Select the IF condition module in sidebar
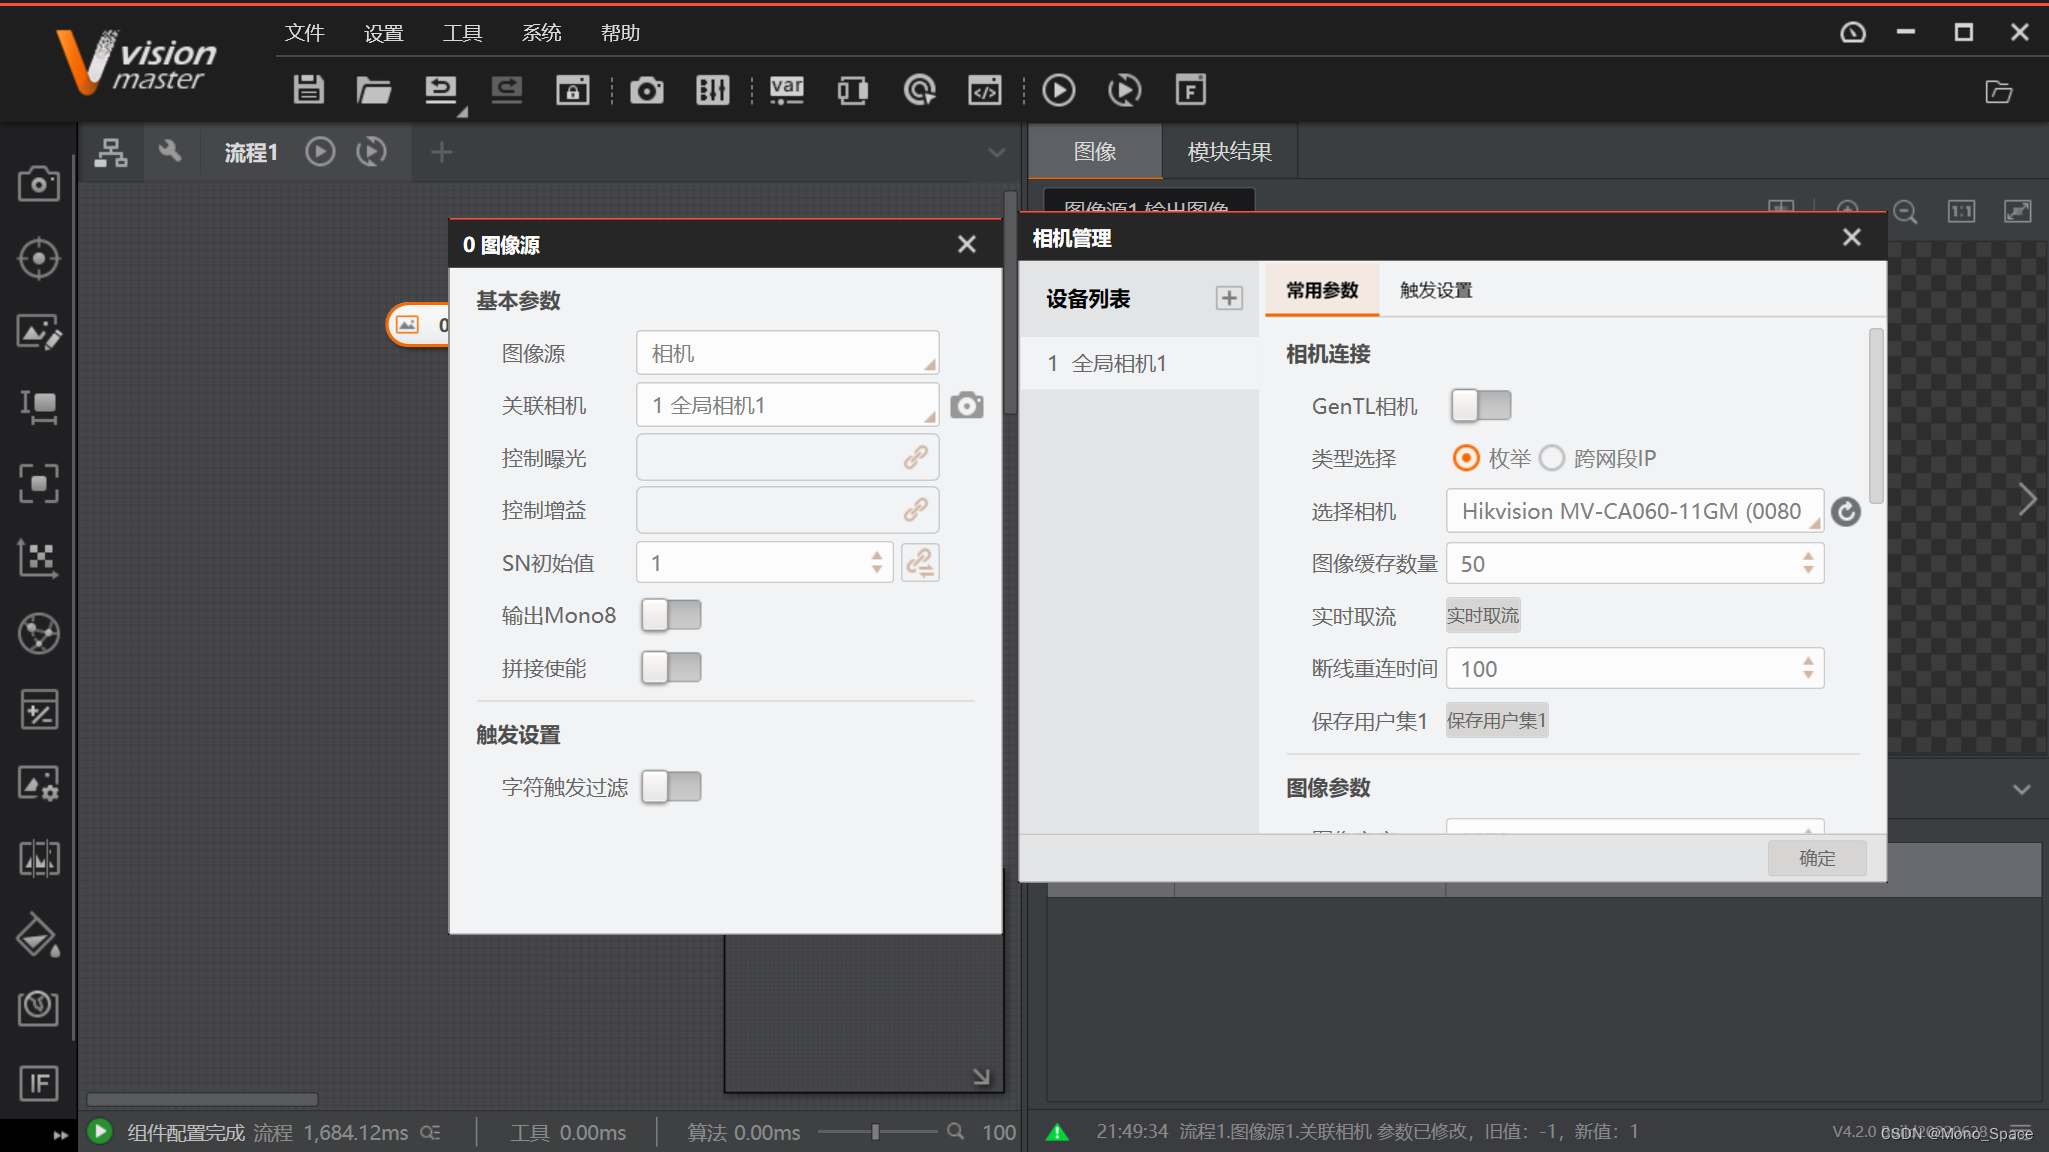The width and height of the screenshot is (2049, 1152). pyautogui.click(x=38, y=1083)
